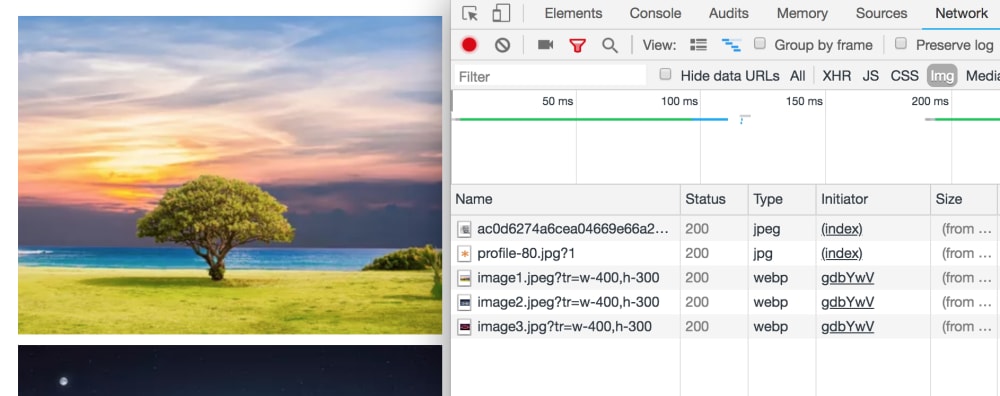Screen dimensions: 1000x396
Task: Open gdbYwV initiator of image1.jpeg
Action: coord(848,278)
